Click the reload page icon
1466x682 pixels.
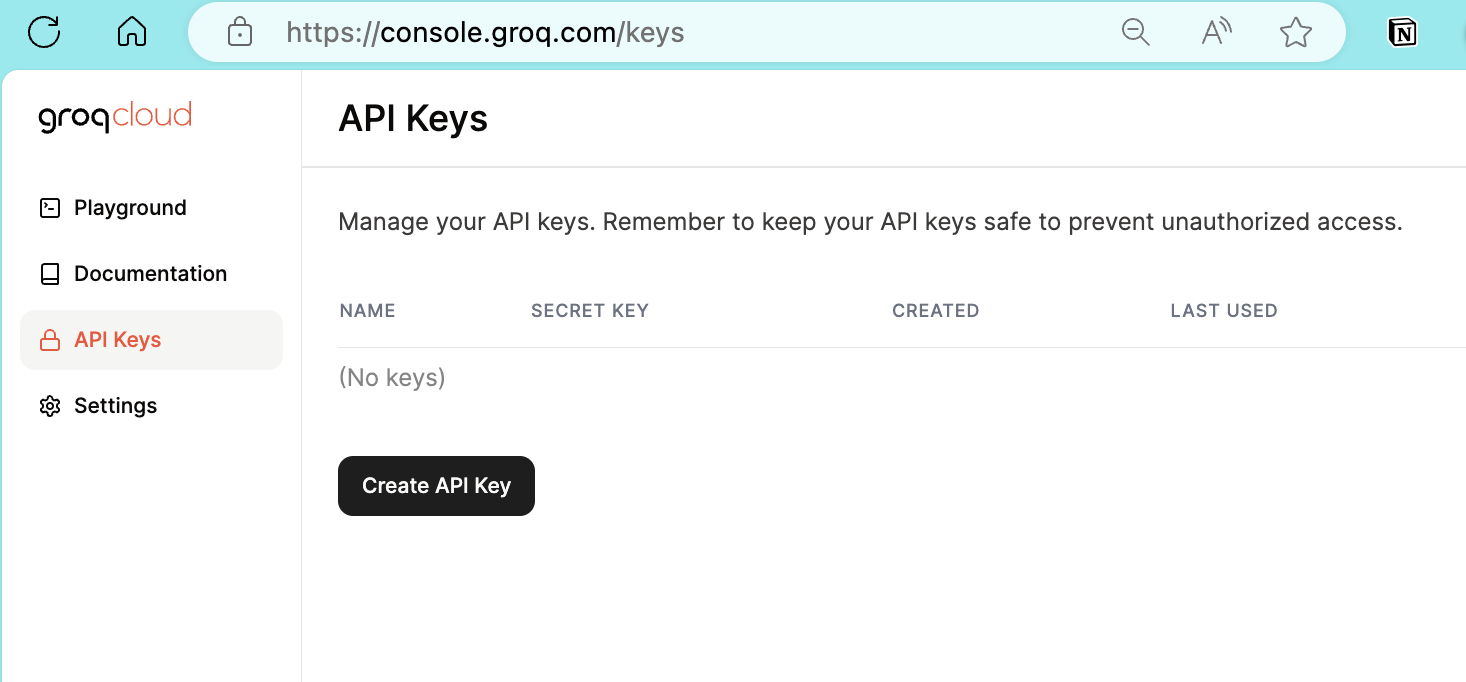pyautogui.click(x=44, y=31)
